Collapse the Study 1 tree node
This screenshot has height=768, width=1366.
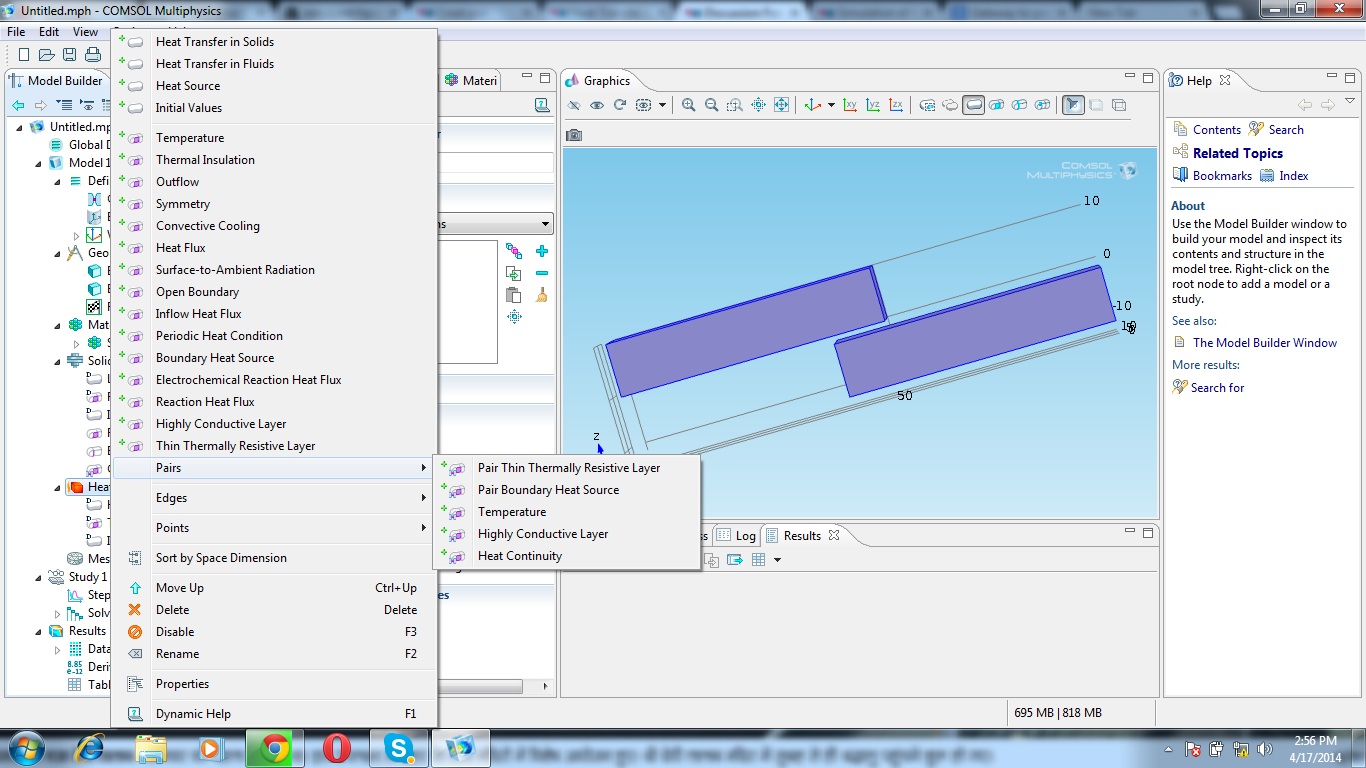39,577
